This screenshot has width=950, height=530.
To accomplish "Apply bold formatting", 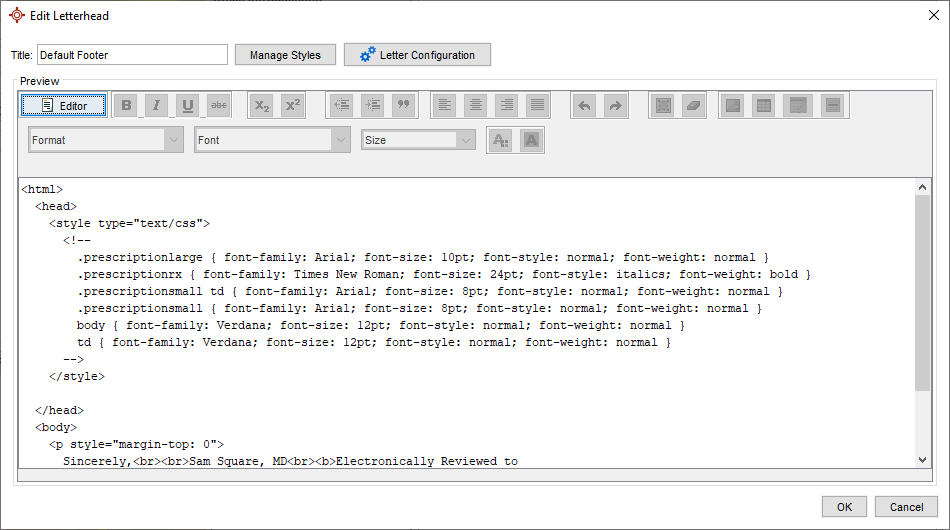I will pos(126,105).
